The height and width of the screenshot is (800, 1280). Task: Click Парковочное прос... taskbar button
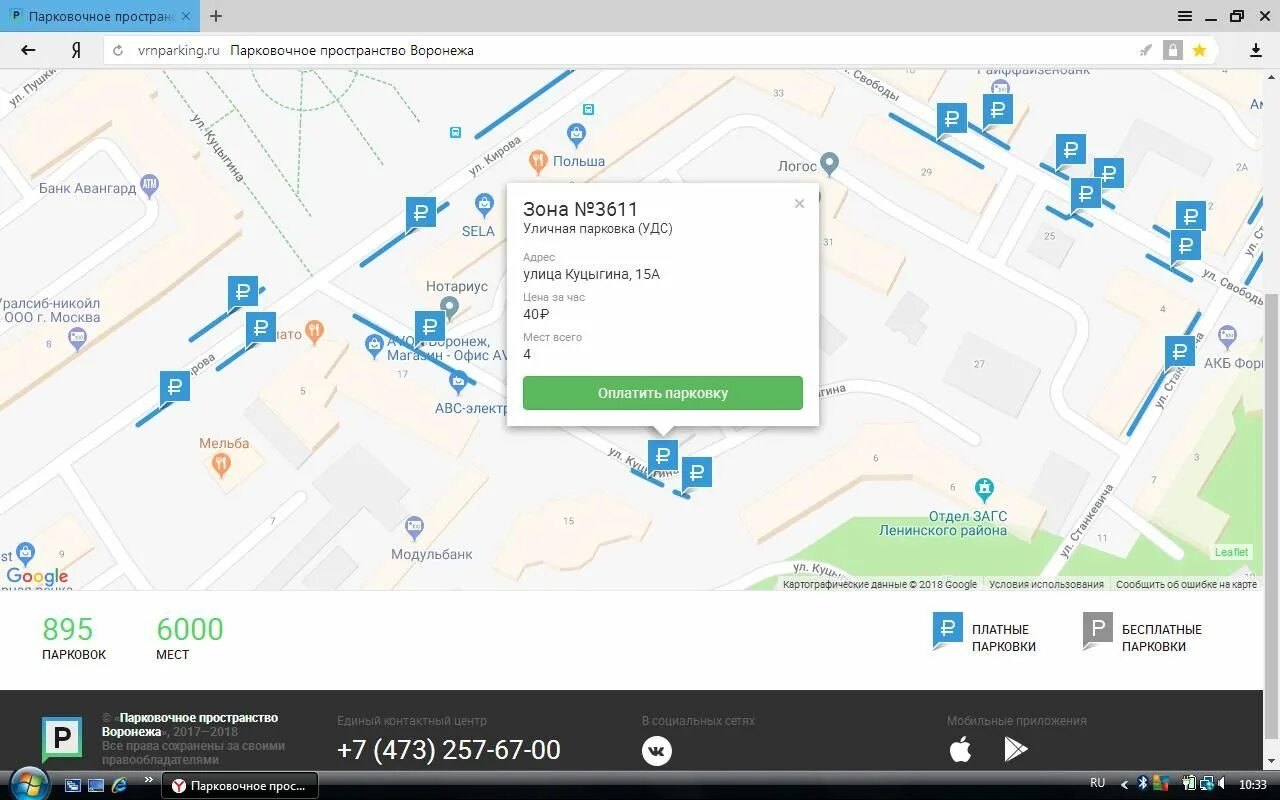[x=240, y=785]
